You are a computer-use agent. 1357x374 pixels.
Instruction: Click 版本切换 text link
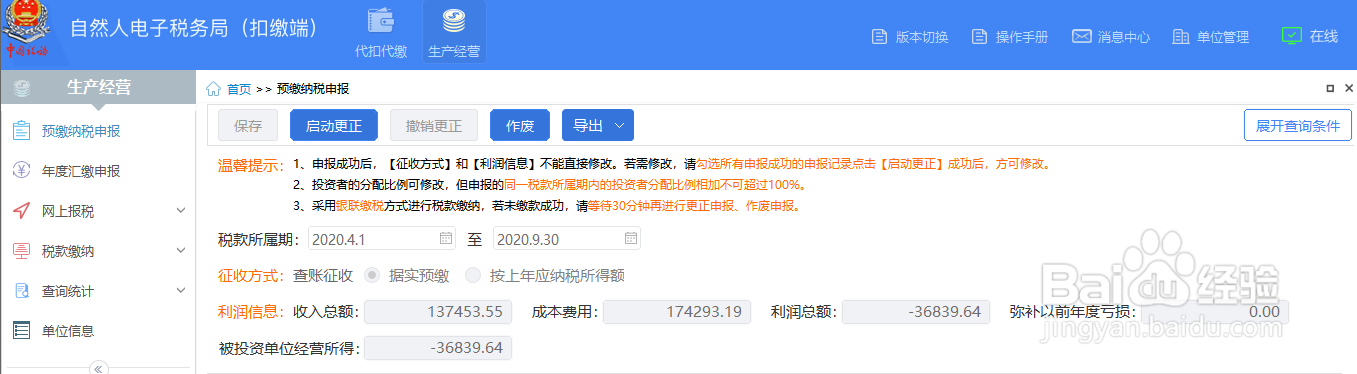coord(922,37)
